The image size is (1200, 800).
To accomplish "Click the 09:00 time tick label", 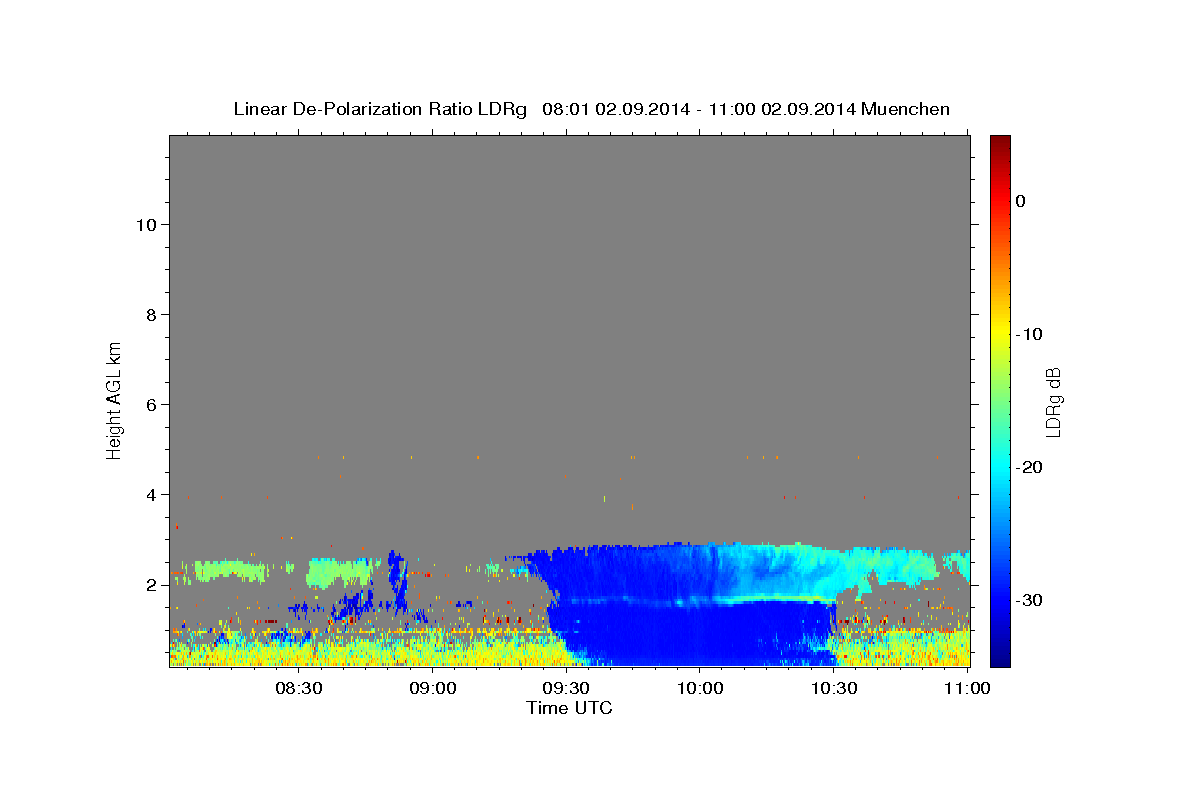I will point(433,688).
